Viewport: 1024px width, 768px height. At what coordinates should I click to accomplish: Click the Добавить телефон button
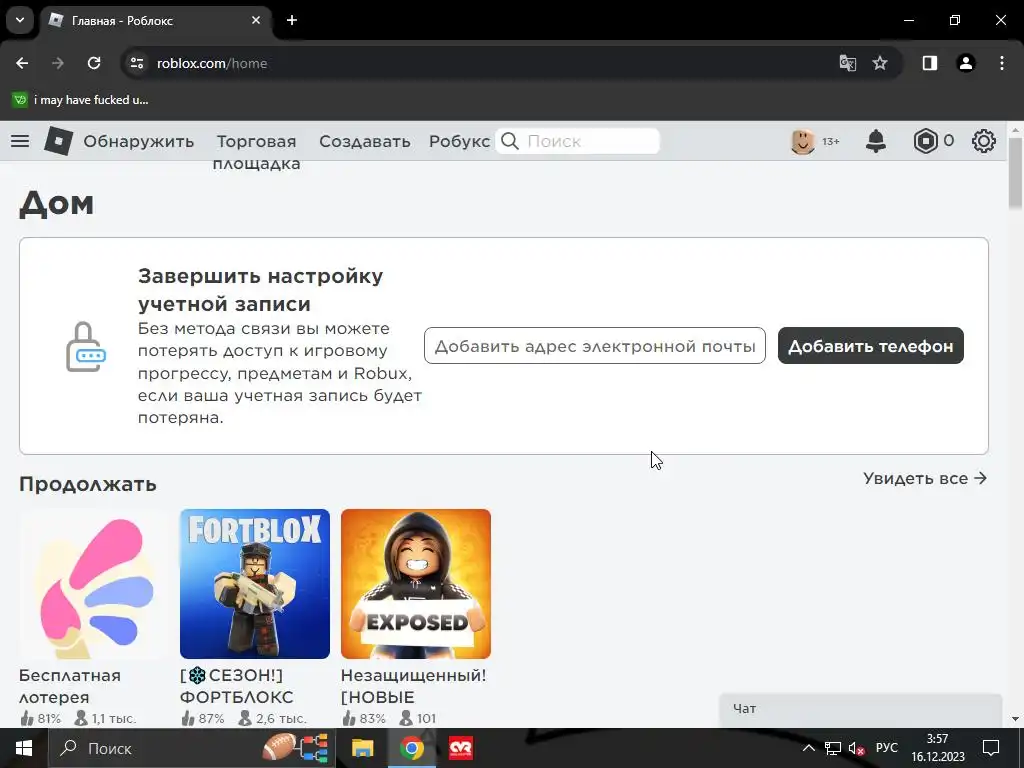871,345
